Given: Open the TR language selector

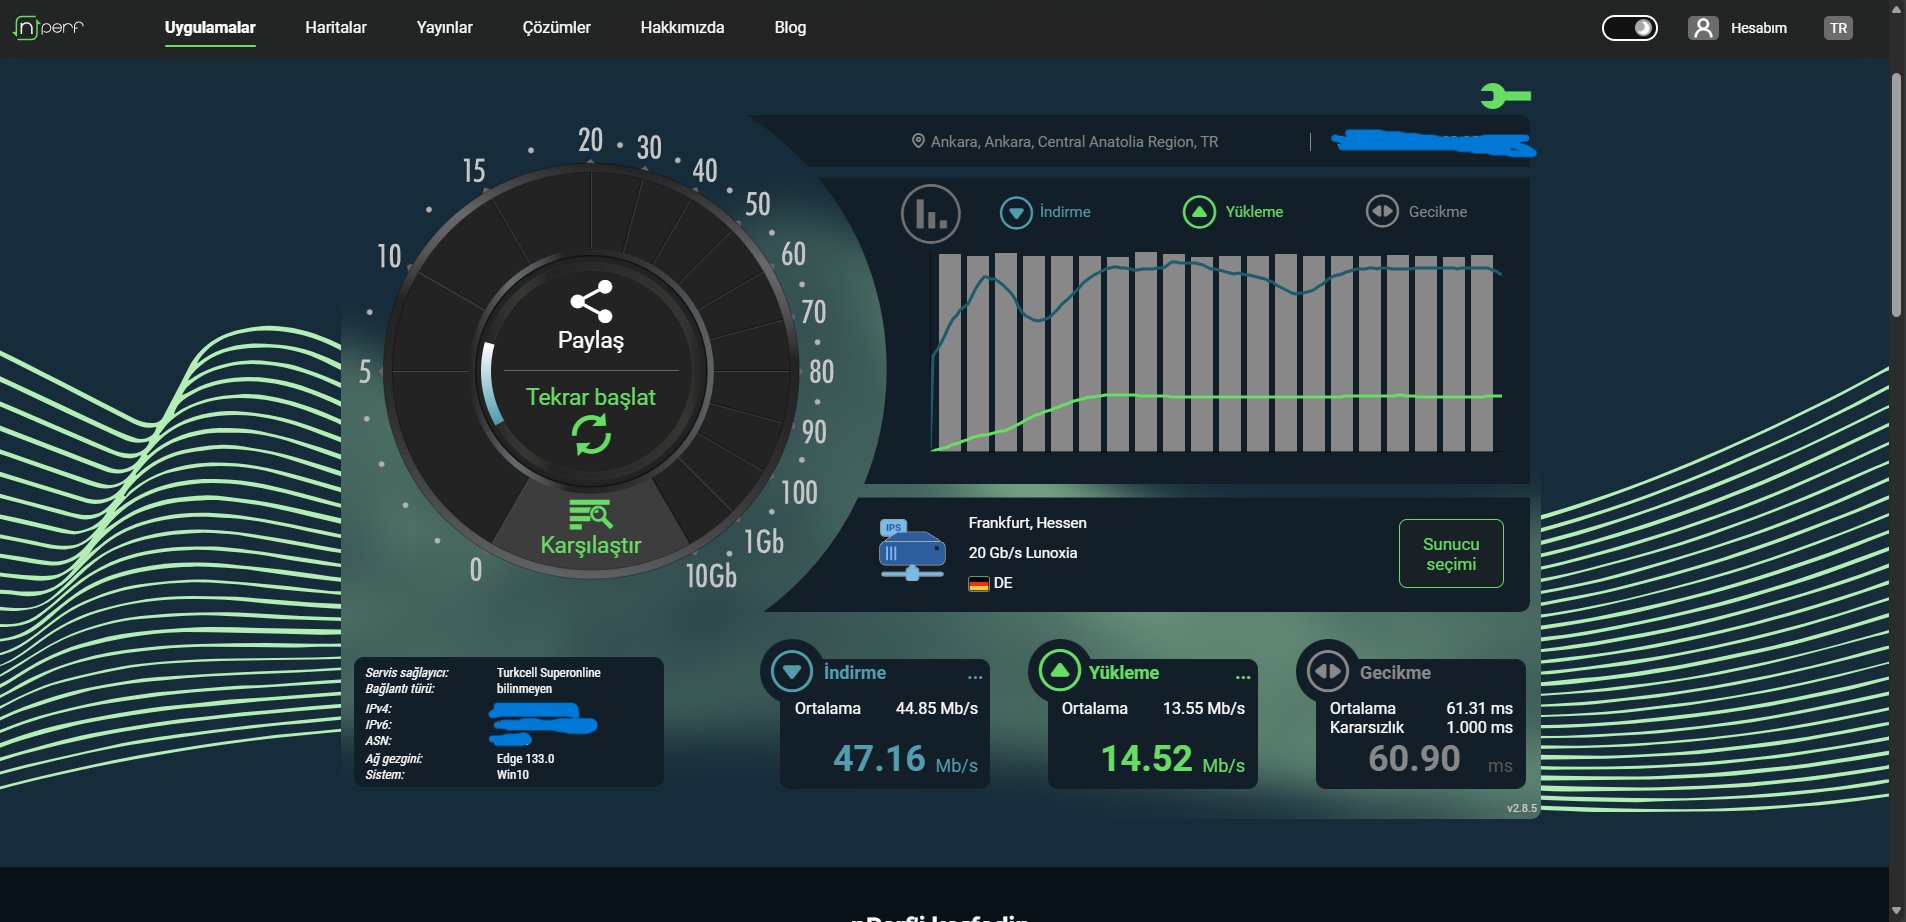Looking at the screenshot, I should 1838,28.
